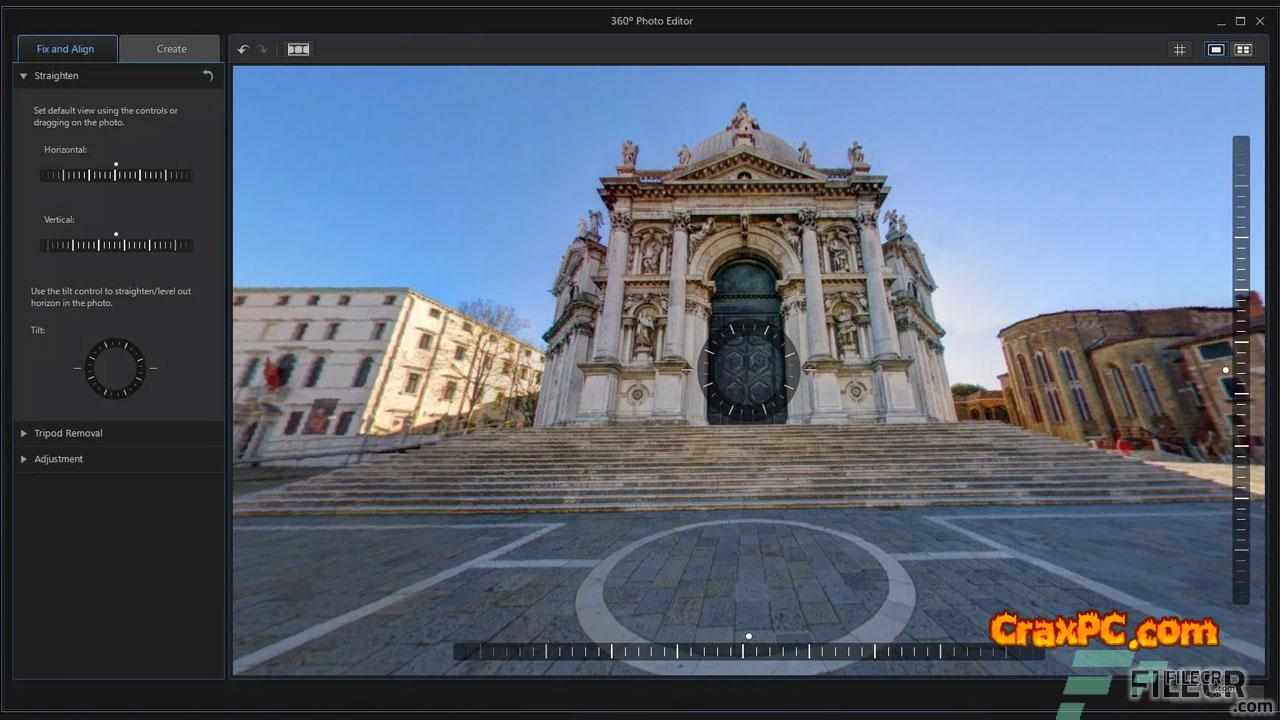
Task: Open the Fix and Align tab
Action: 66,49
